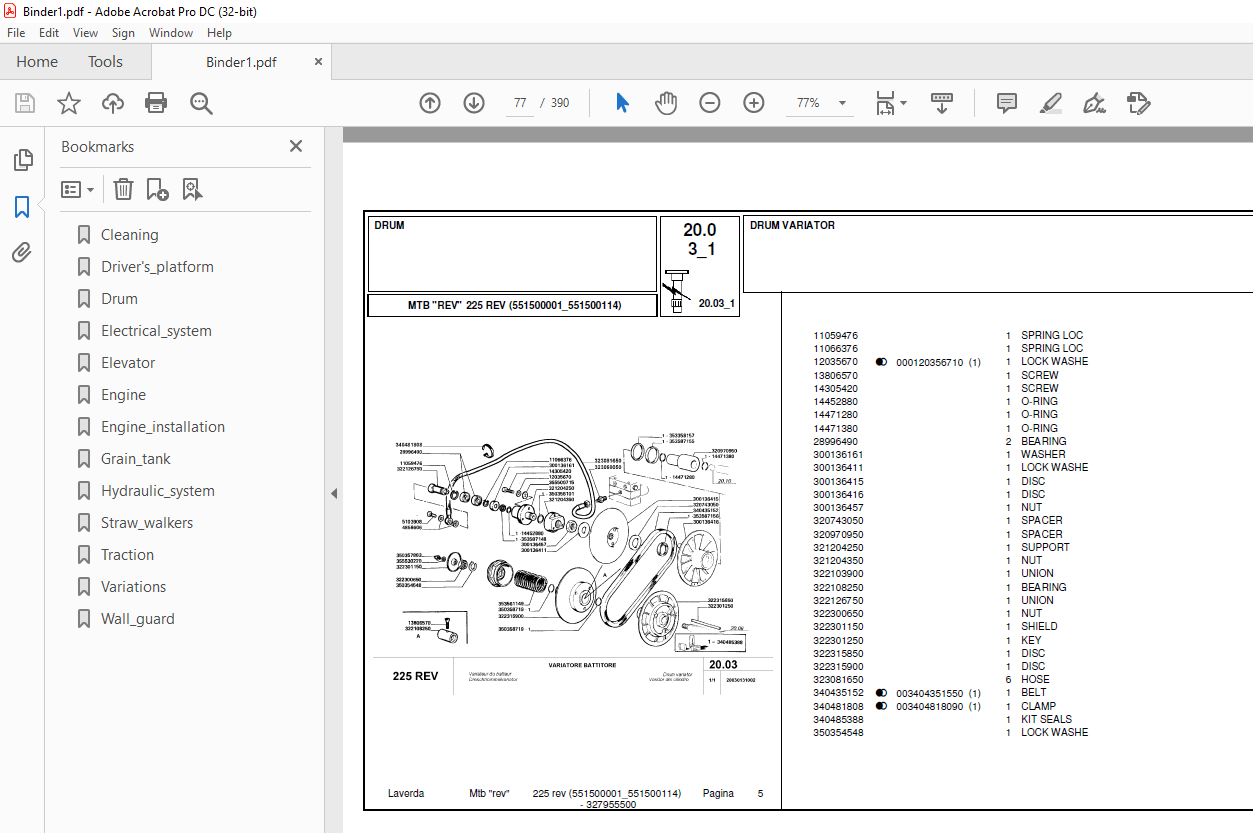Open bookmark options list dropdown
1253x833 pixels.
pyautogui.click(x=77, y=189)
